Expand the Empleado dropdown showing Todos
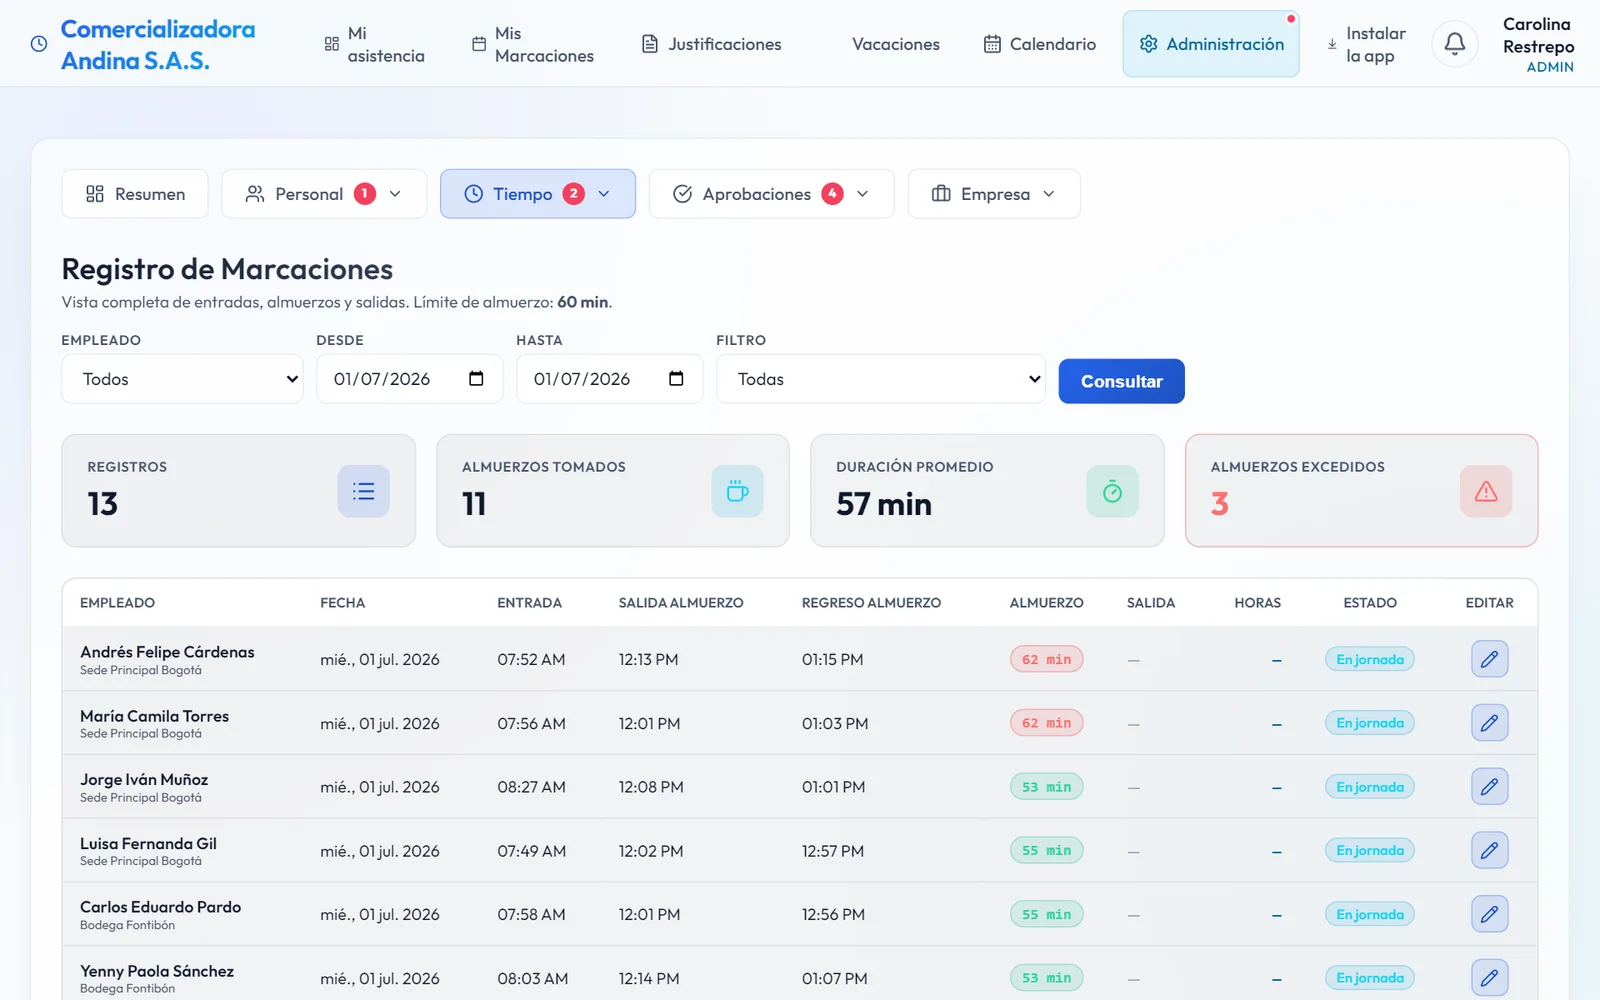This screenshot has width=1600, height=1000. [x=182, y=379]
